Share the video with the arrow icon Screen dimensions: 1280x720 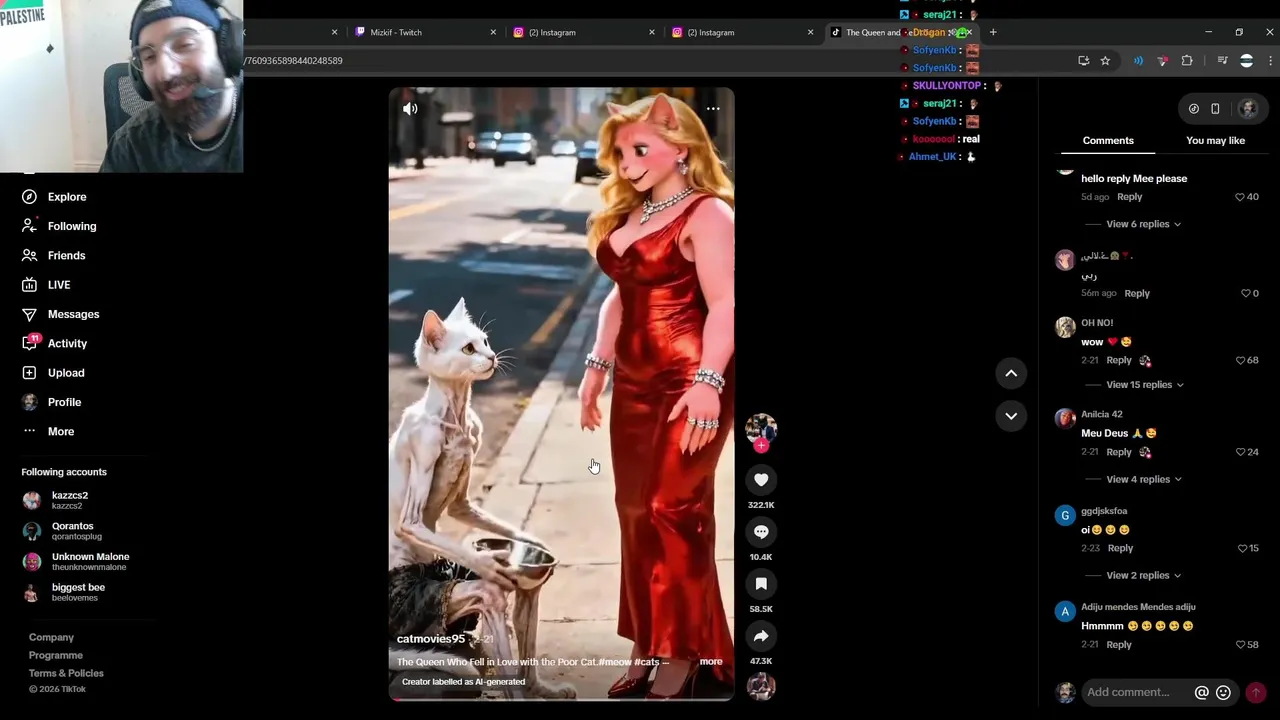point(761,636)
